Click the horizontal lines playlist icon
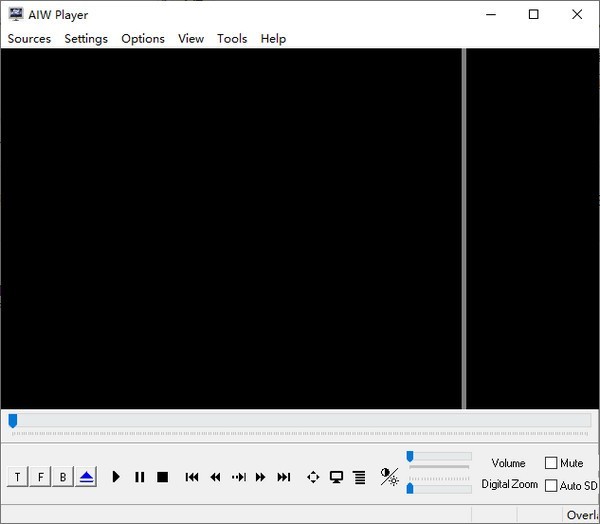 [x=360, y=477]
